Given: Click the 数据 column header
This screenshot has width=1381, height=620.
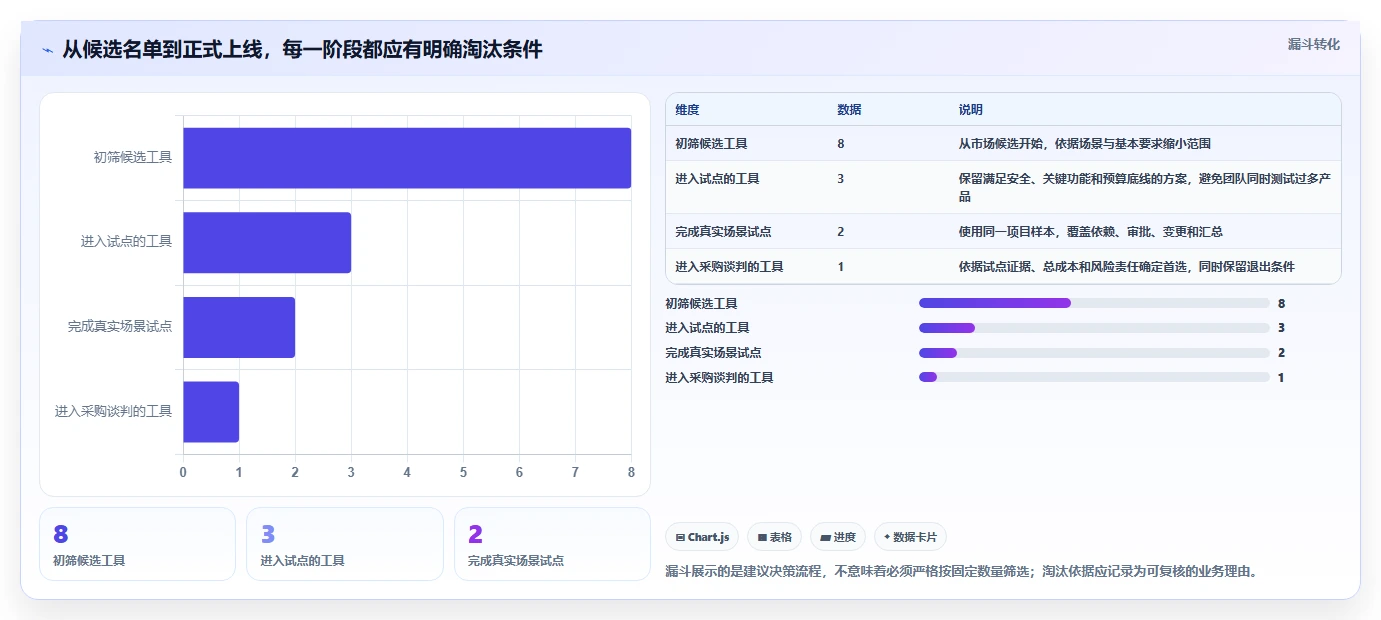Looking at the screenshot, I should (849, 110).
